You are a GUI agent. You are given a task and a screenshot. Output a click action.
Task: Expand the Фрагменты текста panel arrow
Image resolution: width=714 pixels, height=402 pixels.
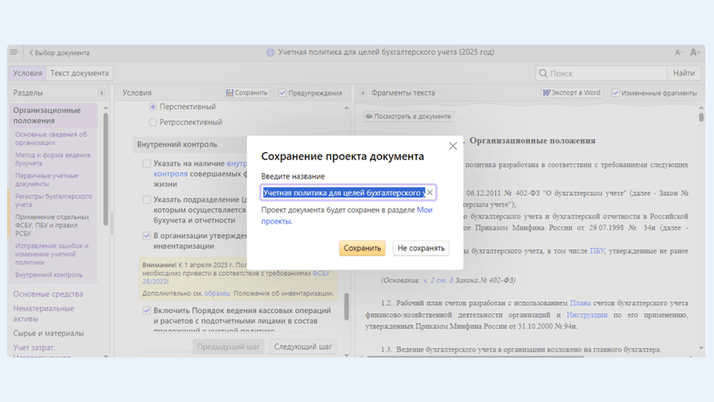[x=363, y=93]
